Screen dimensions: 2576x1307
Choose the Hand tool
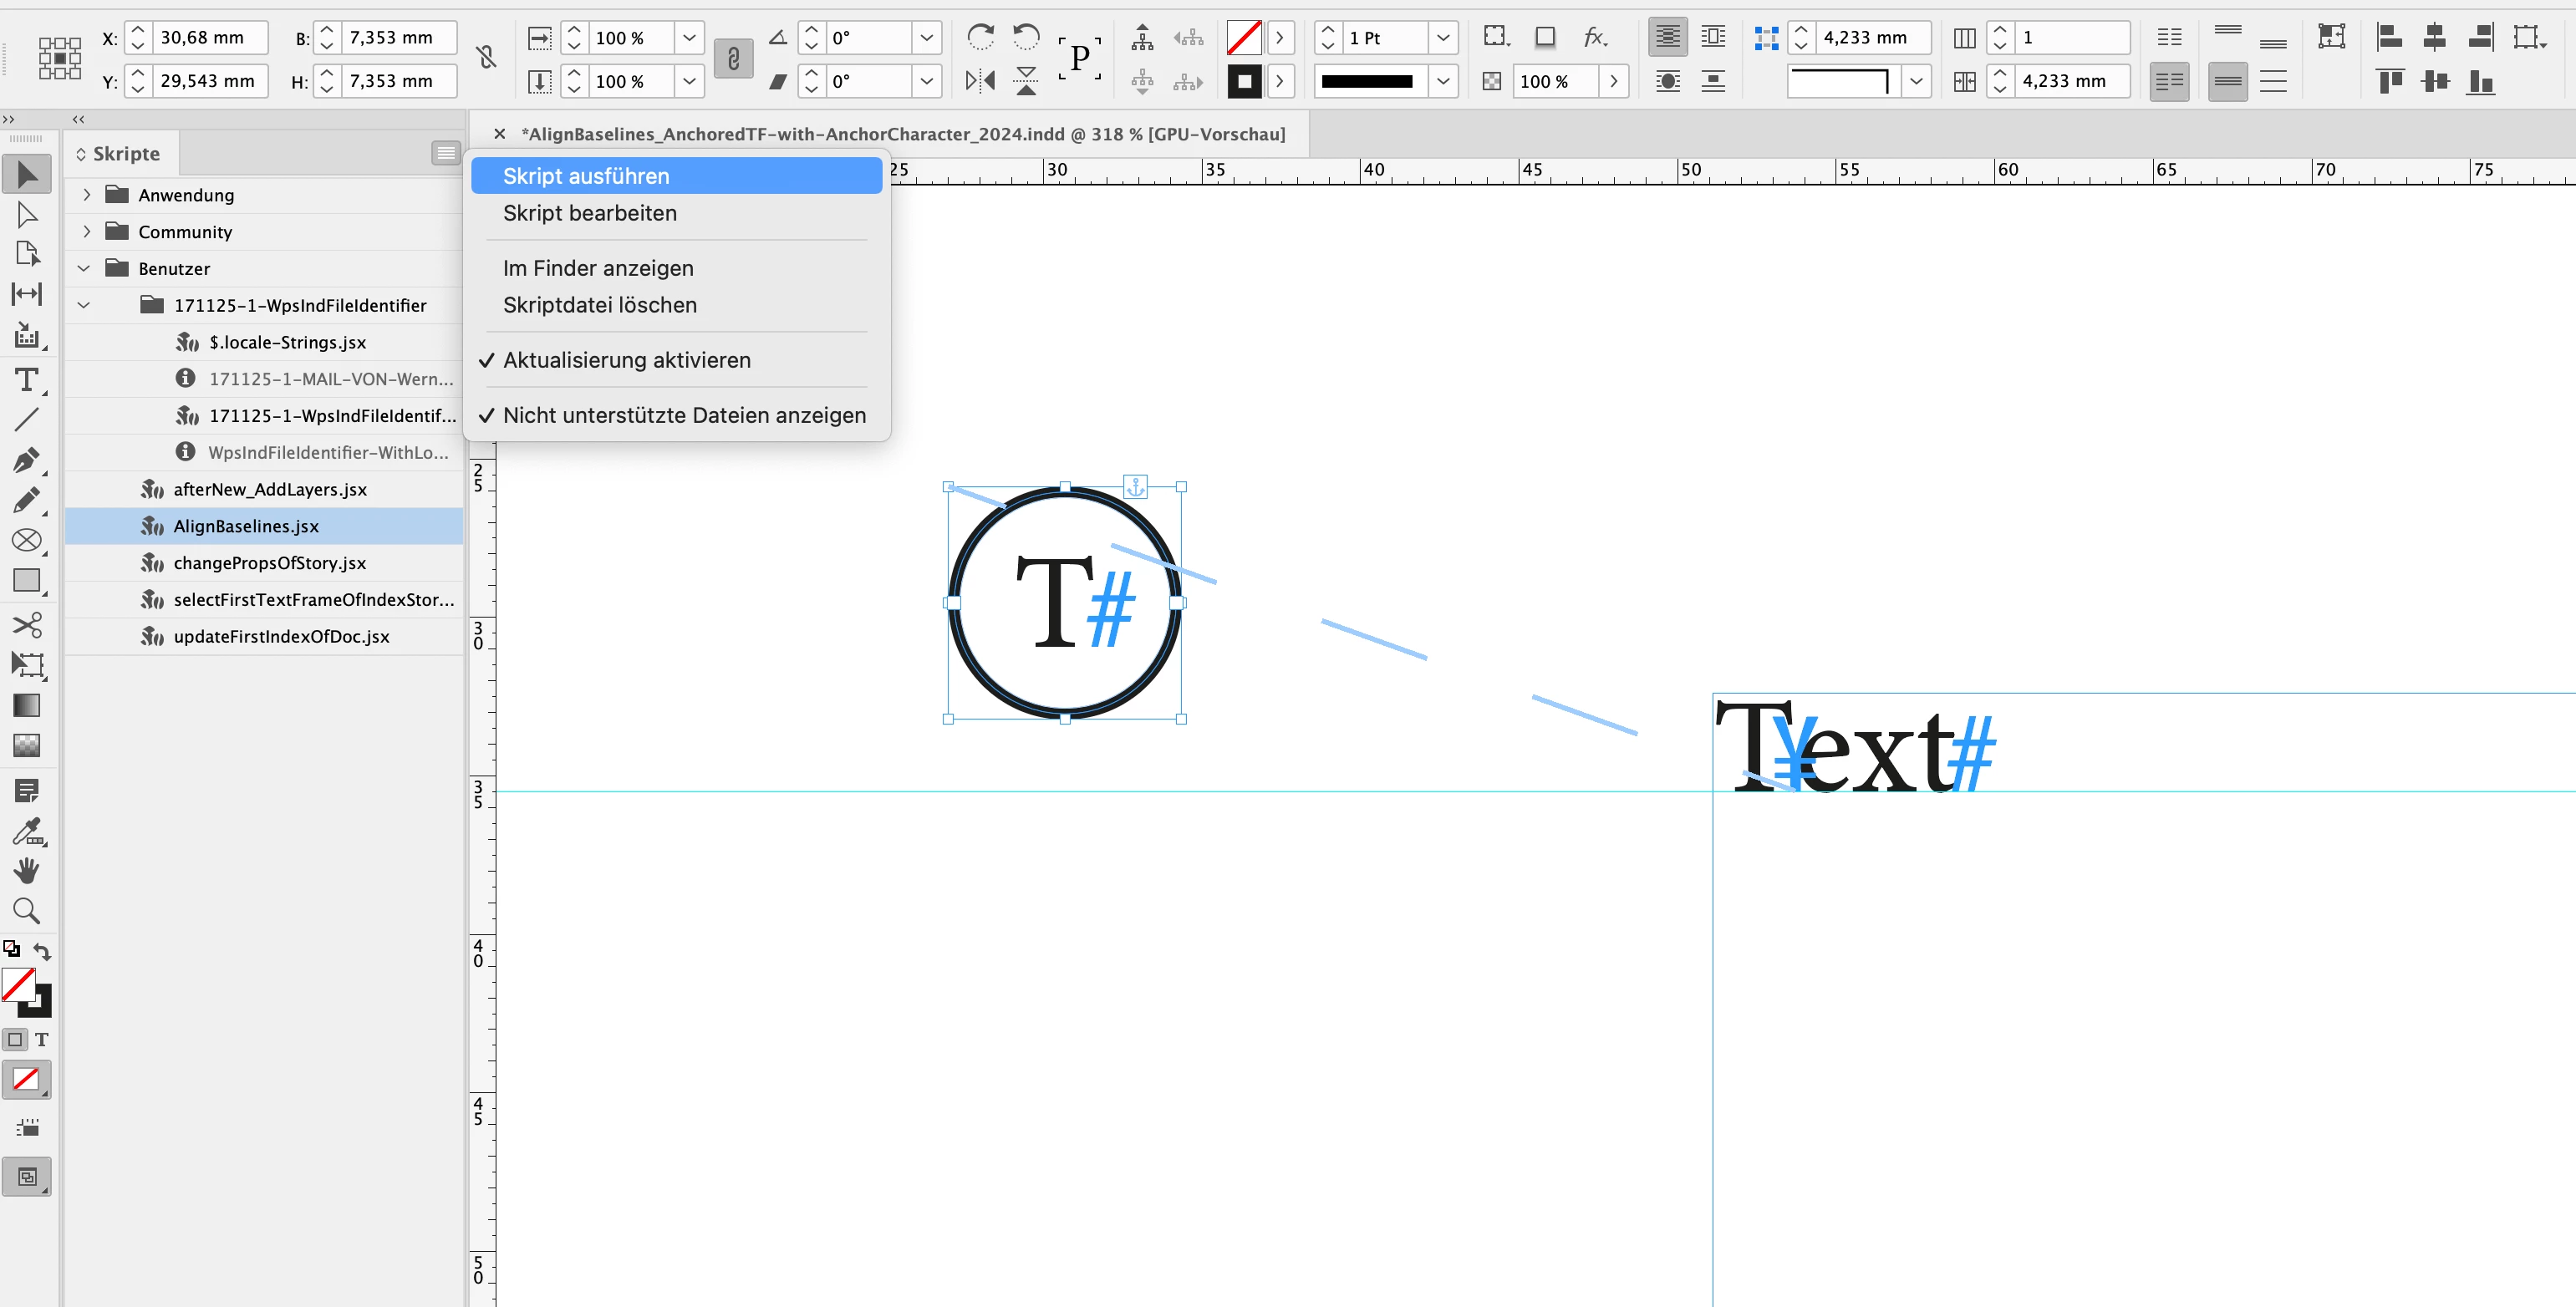click(26, 871)
